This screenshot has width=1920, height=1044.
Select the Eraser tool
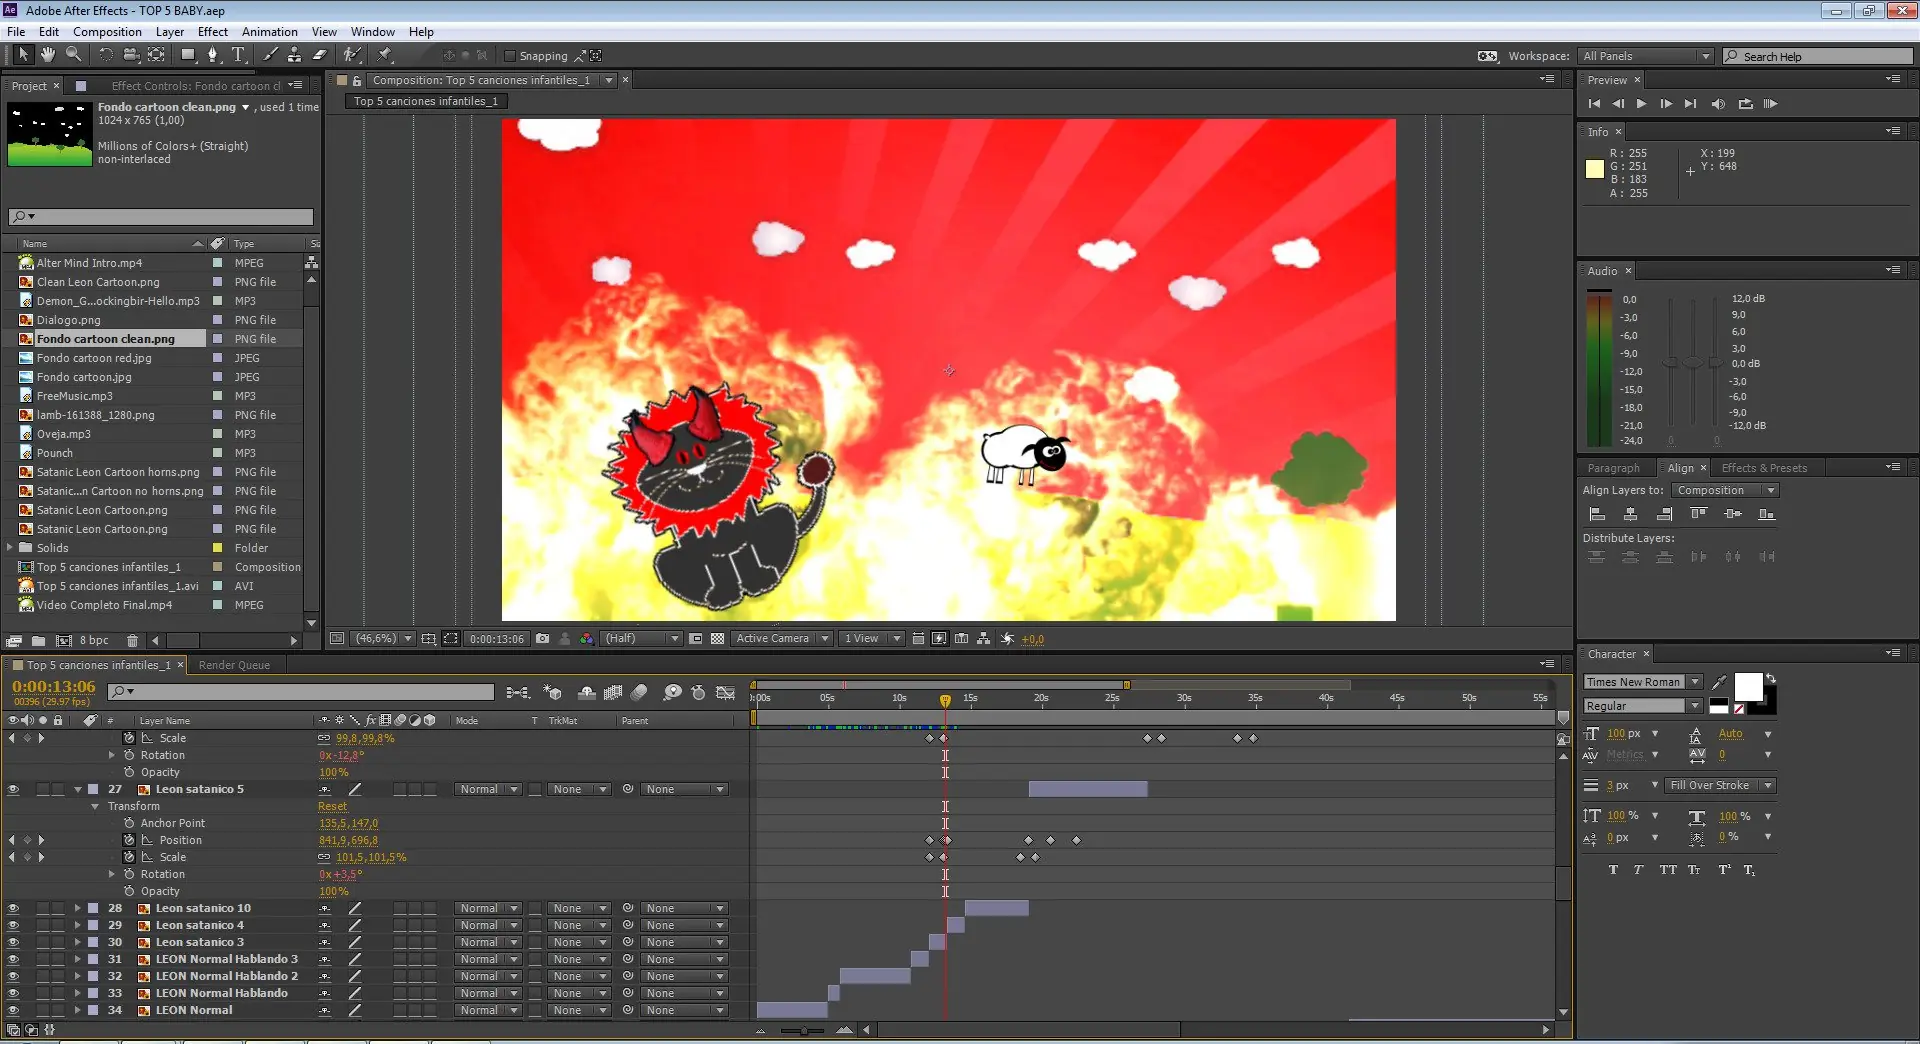coord(320,55)
